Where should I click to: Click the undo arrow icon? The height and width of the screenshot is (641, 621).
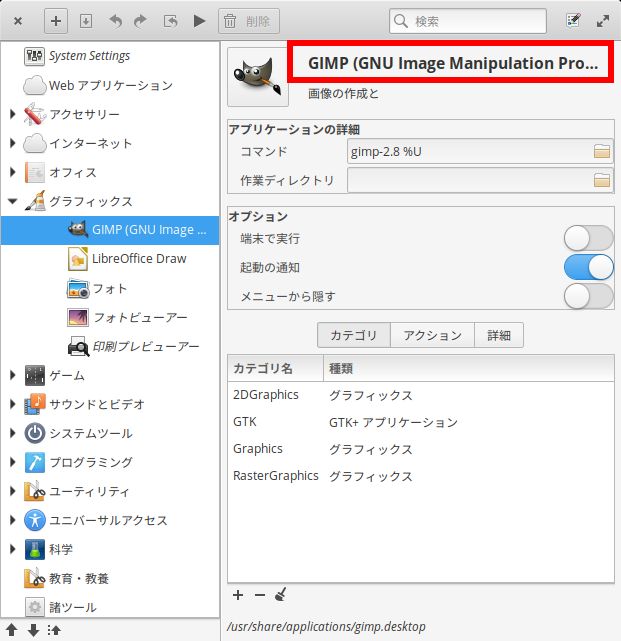[116, 21]
